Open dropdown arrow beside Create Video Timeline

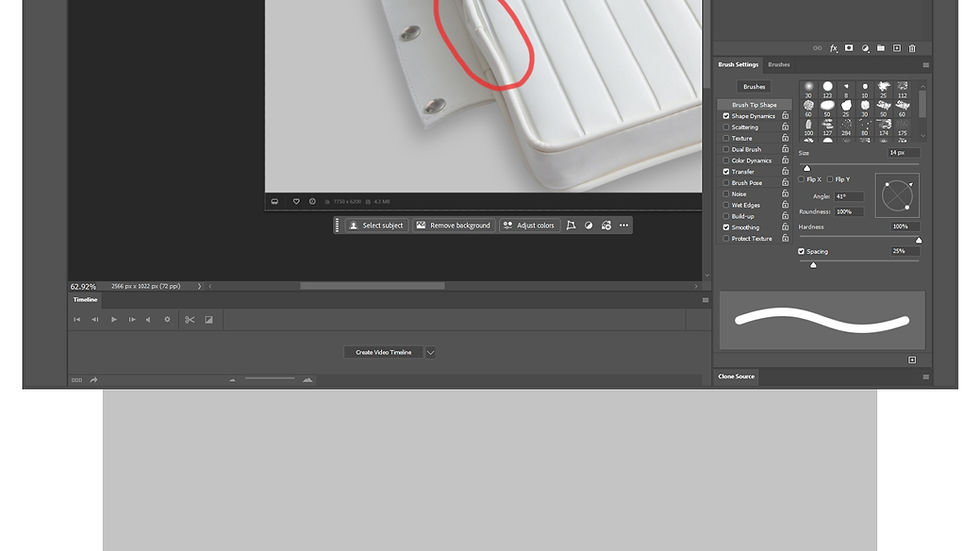click(x=431, y=352)
